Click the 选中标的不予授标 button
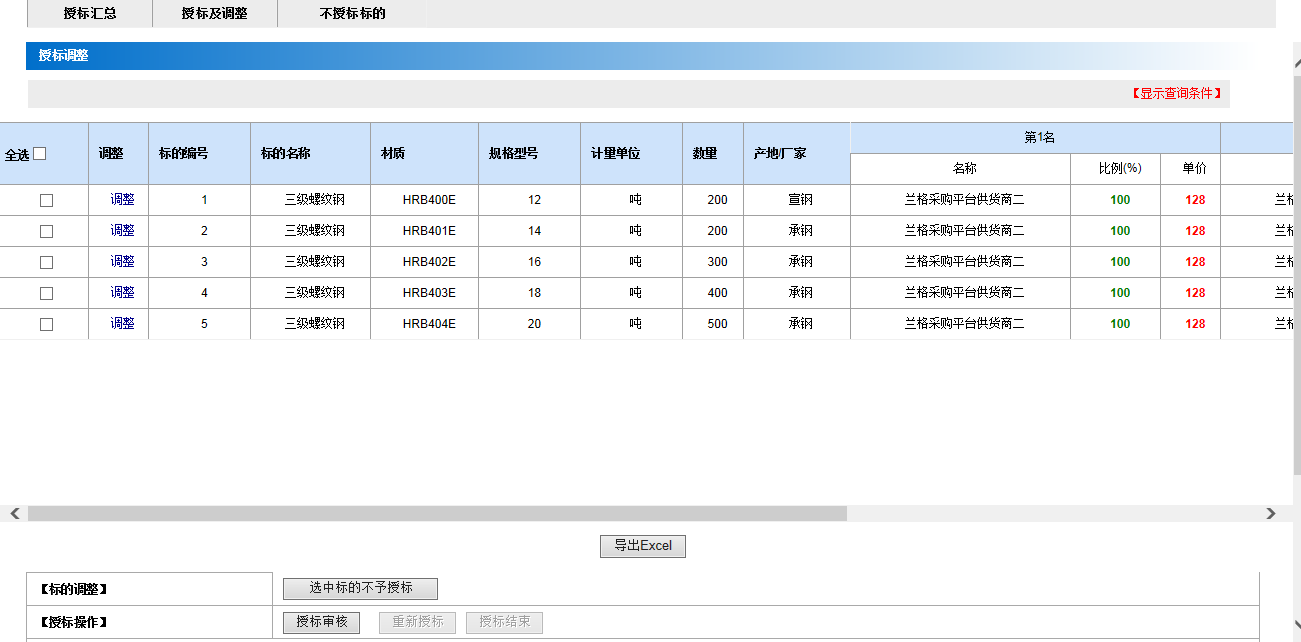Viewport: 1301px width, 642px height. tap(360, 588)
